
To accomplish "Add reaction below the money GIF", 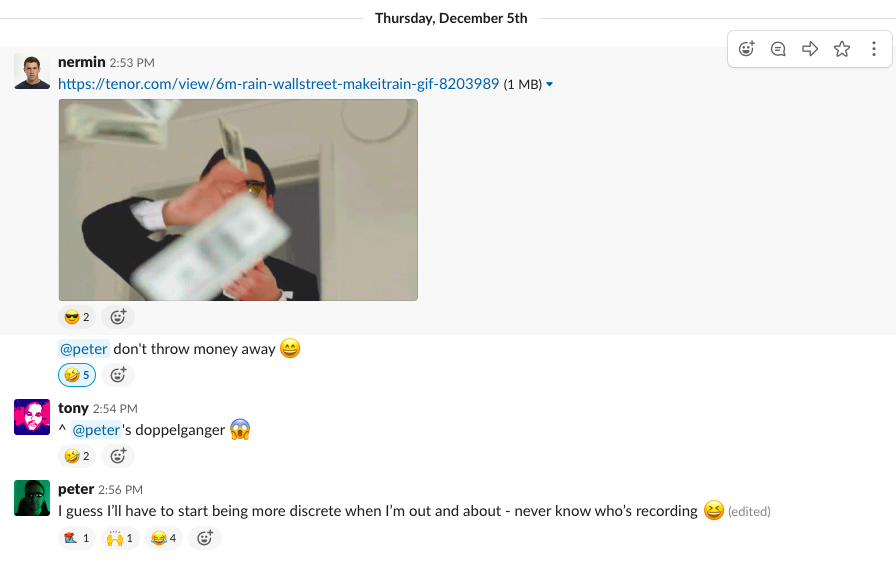I will pyautogui.click(x=118, y=317).
